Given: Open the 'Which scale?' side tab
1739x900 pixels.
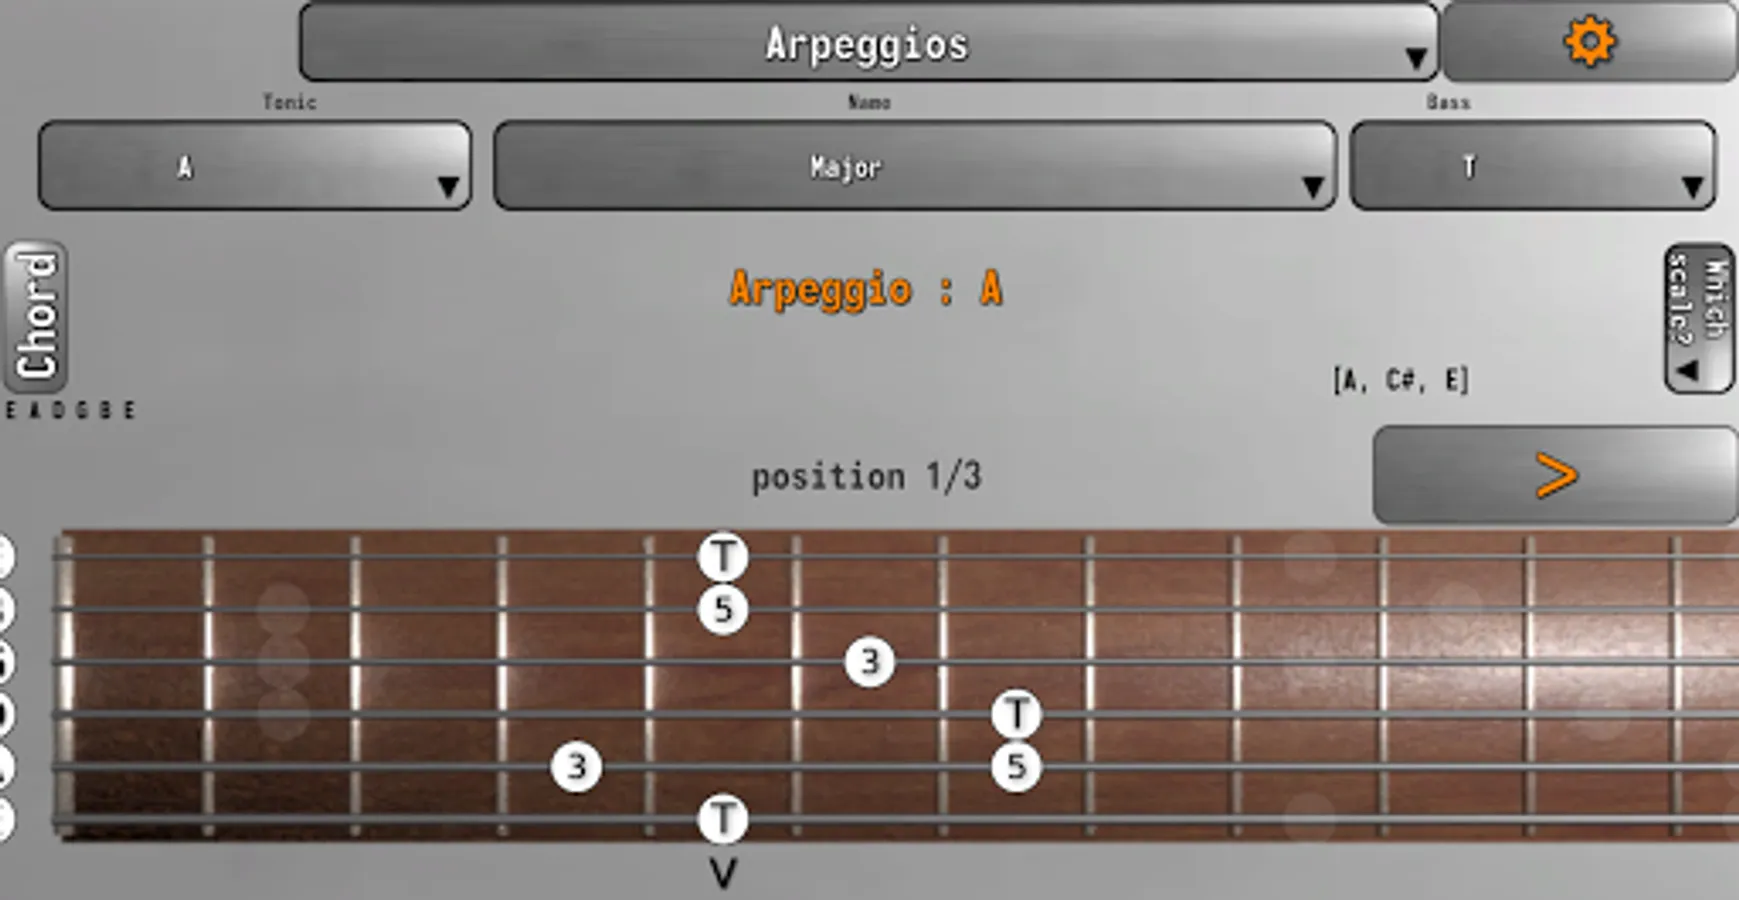Looking at the screenshot, I should [1699, 318].
